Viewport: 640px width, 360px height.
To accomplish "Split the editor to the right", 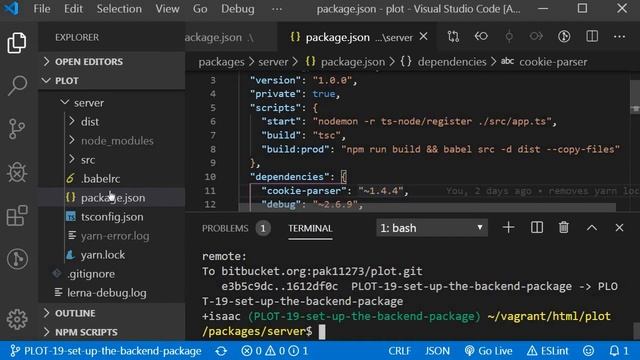I will (592, 37).
